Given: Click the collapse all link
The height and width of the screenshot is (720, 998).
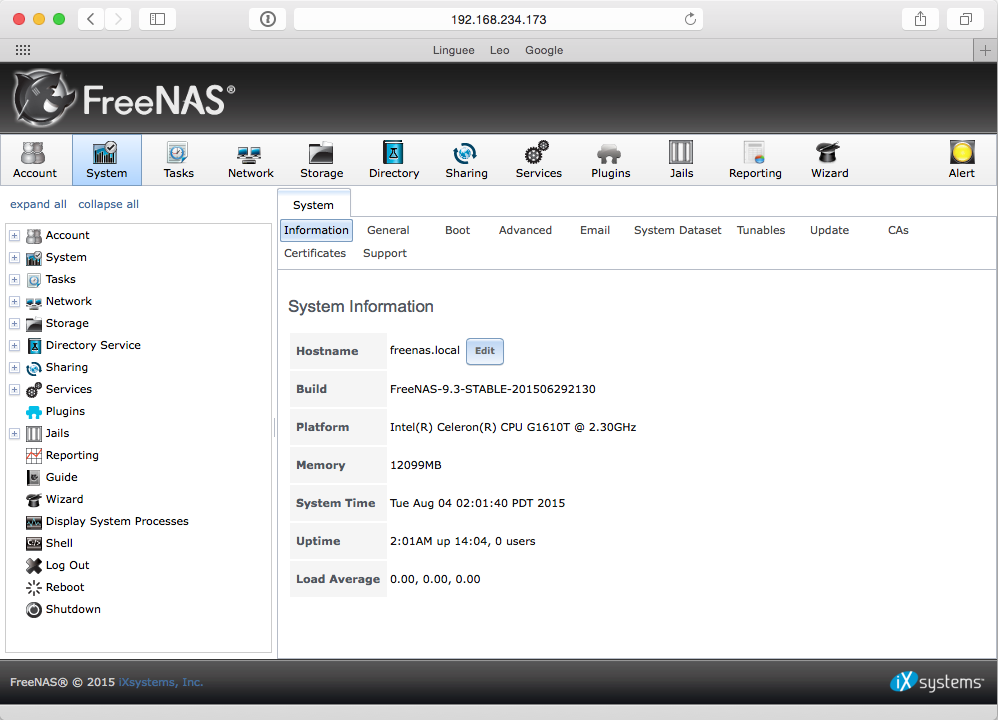Looking at the screenshot, I should click(x=108, y=204).
